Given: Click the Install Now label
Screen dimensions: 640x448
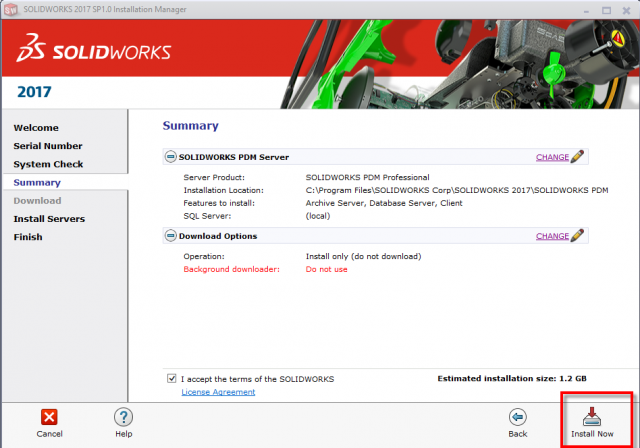Looking at the screenshot, I should (x=592, y=434).
